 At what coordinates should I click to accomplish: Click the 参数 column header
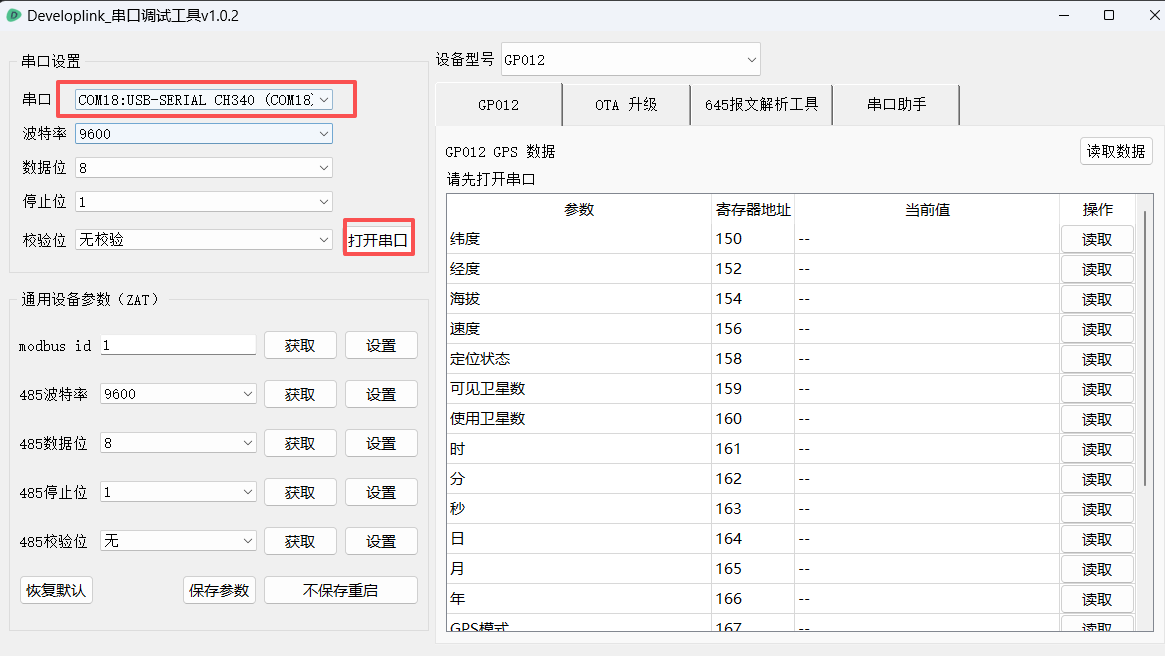pos(579,210)
